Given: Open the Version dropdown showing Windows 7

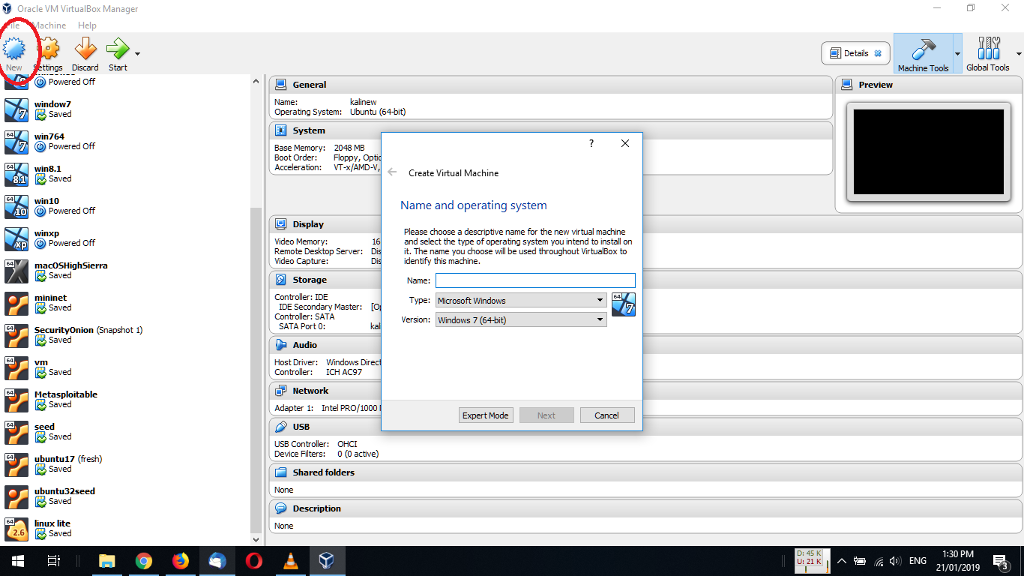Looking at the screenshot, I should coord(519,320).
